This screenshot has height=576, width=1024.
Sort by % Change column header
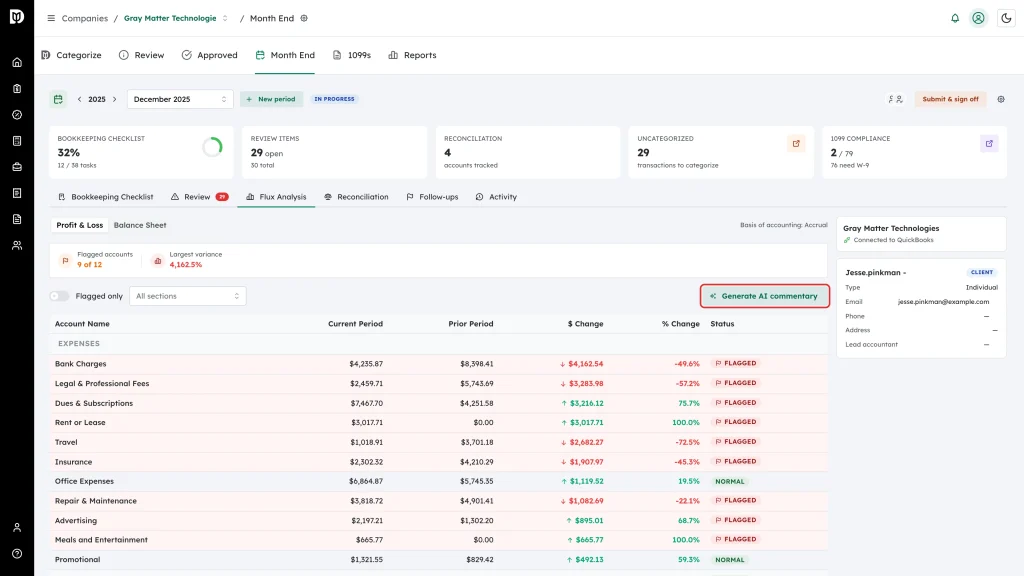680,324
